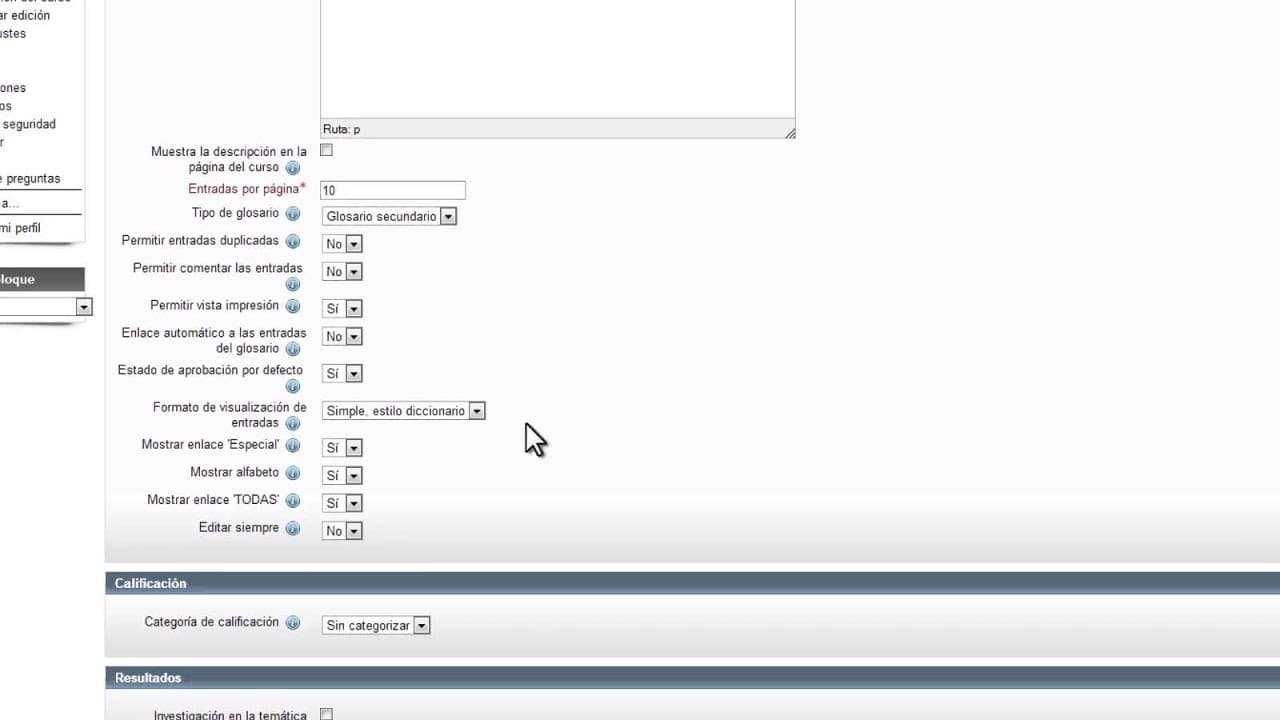Open Mostrar enlace 'TODAS' dropdown

coord(342,503)
